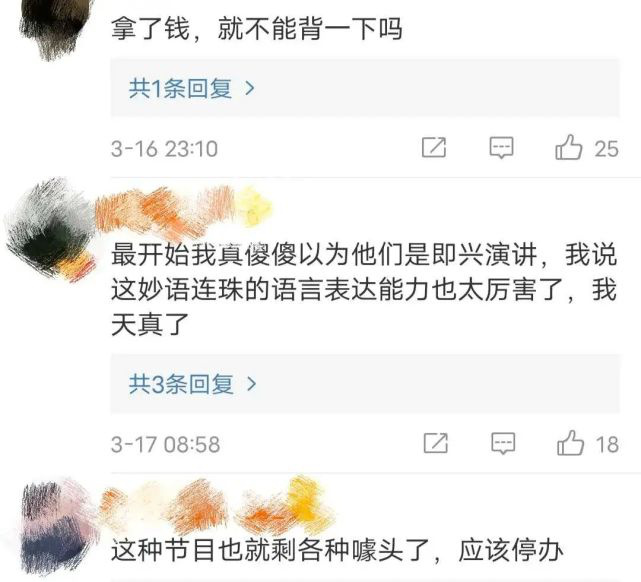This screenshot has height=582, width=641.
Task: Select the comment text 拿了钱，就不能背一下吗
Action: point(257,29)
